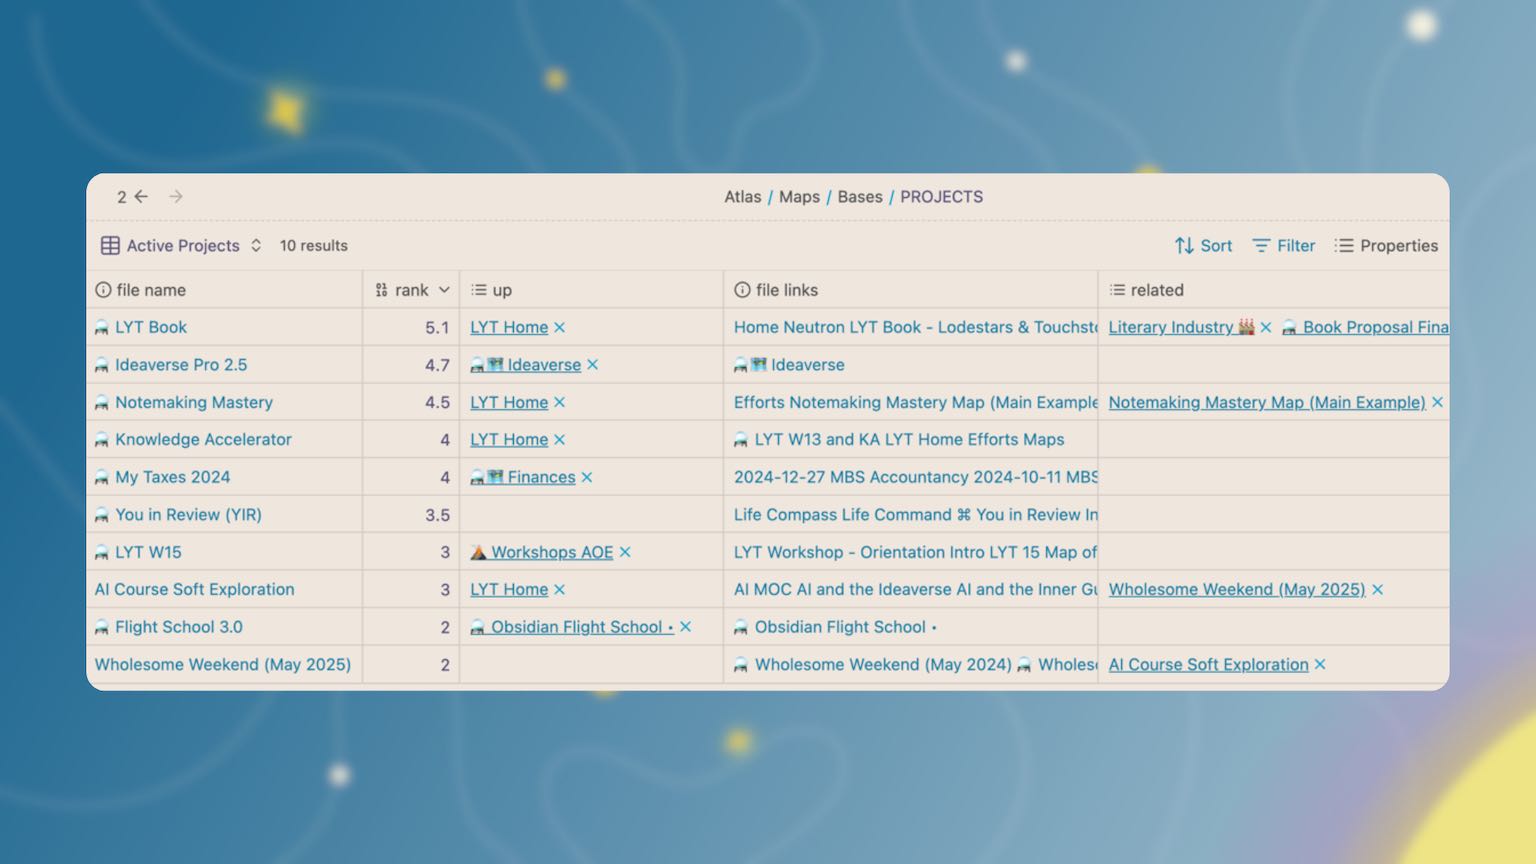The image size is (1536, 864).
Task: Click the info icon in file name header
Action: point(103,290)
